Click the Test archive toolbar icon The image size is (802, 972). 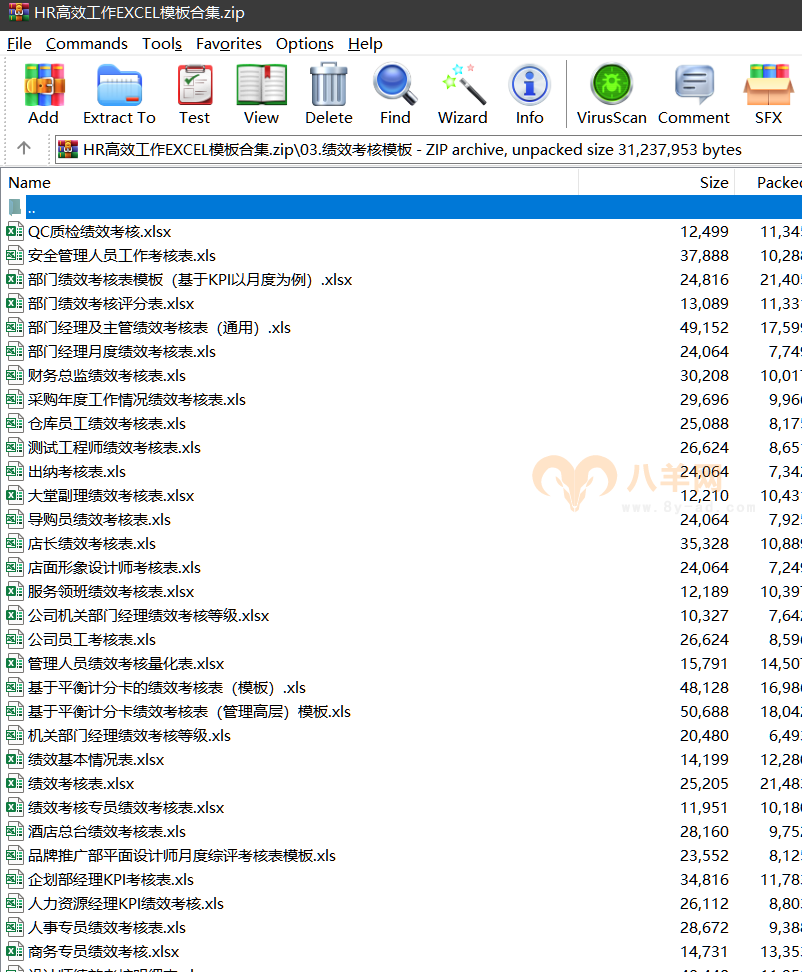point(195,86)
